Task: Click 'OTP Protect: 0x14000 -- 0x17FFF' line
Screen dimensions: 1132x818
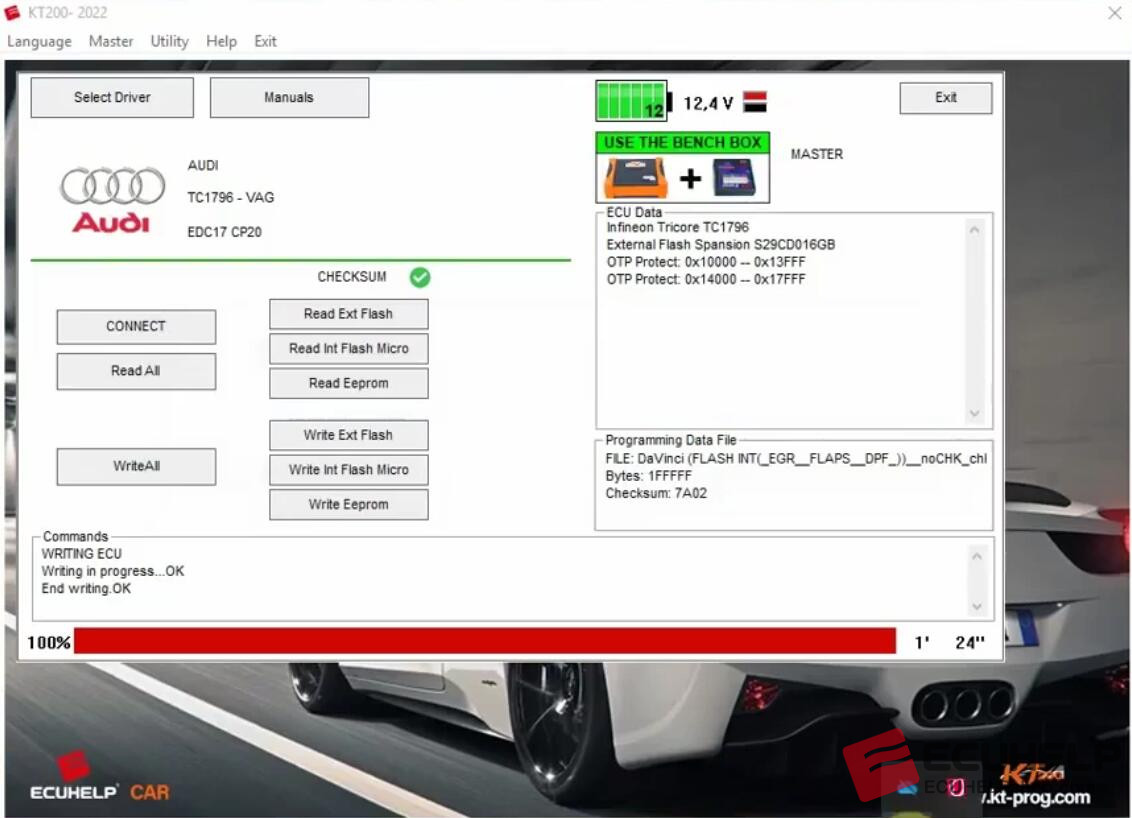Action: [x=705, y=279]
